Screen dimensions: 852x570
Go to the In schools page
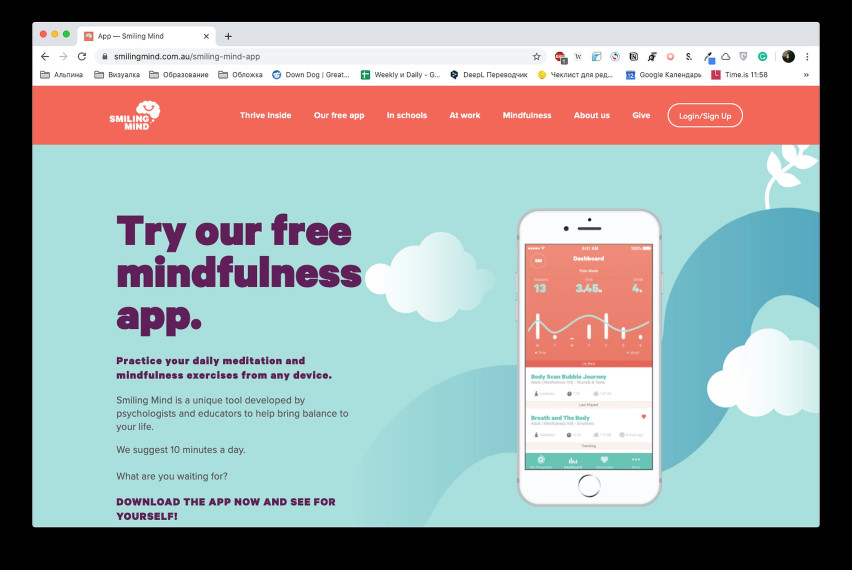[407, 115]
